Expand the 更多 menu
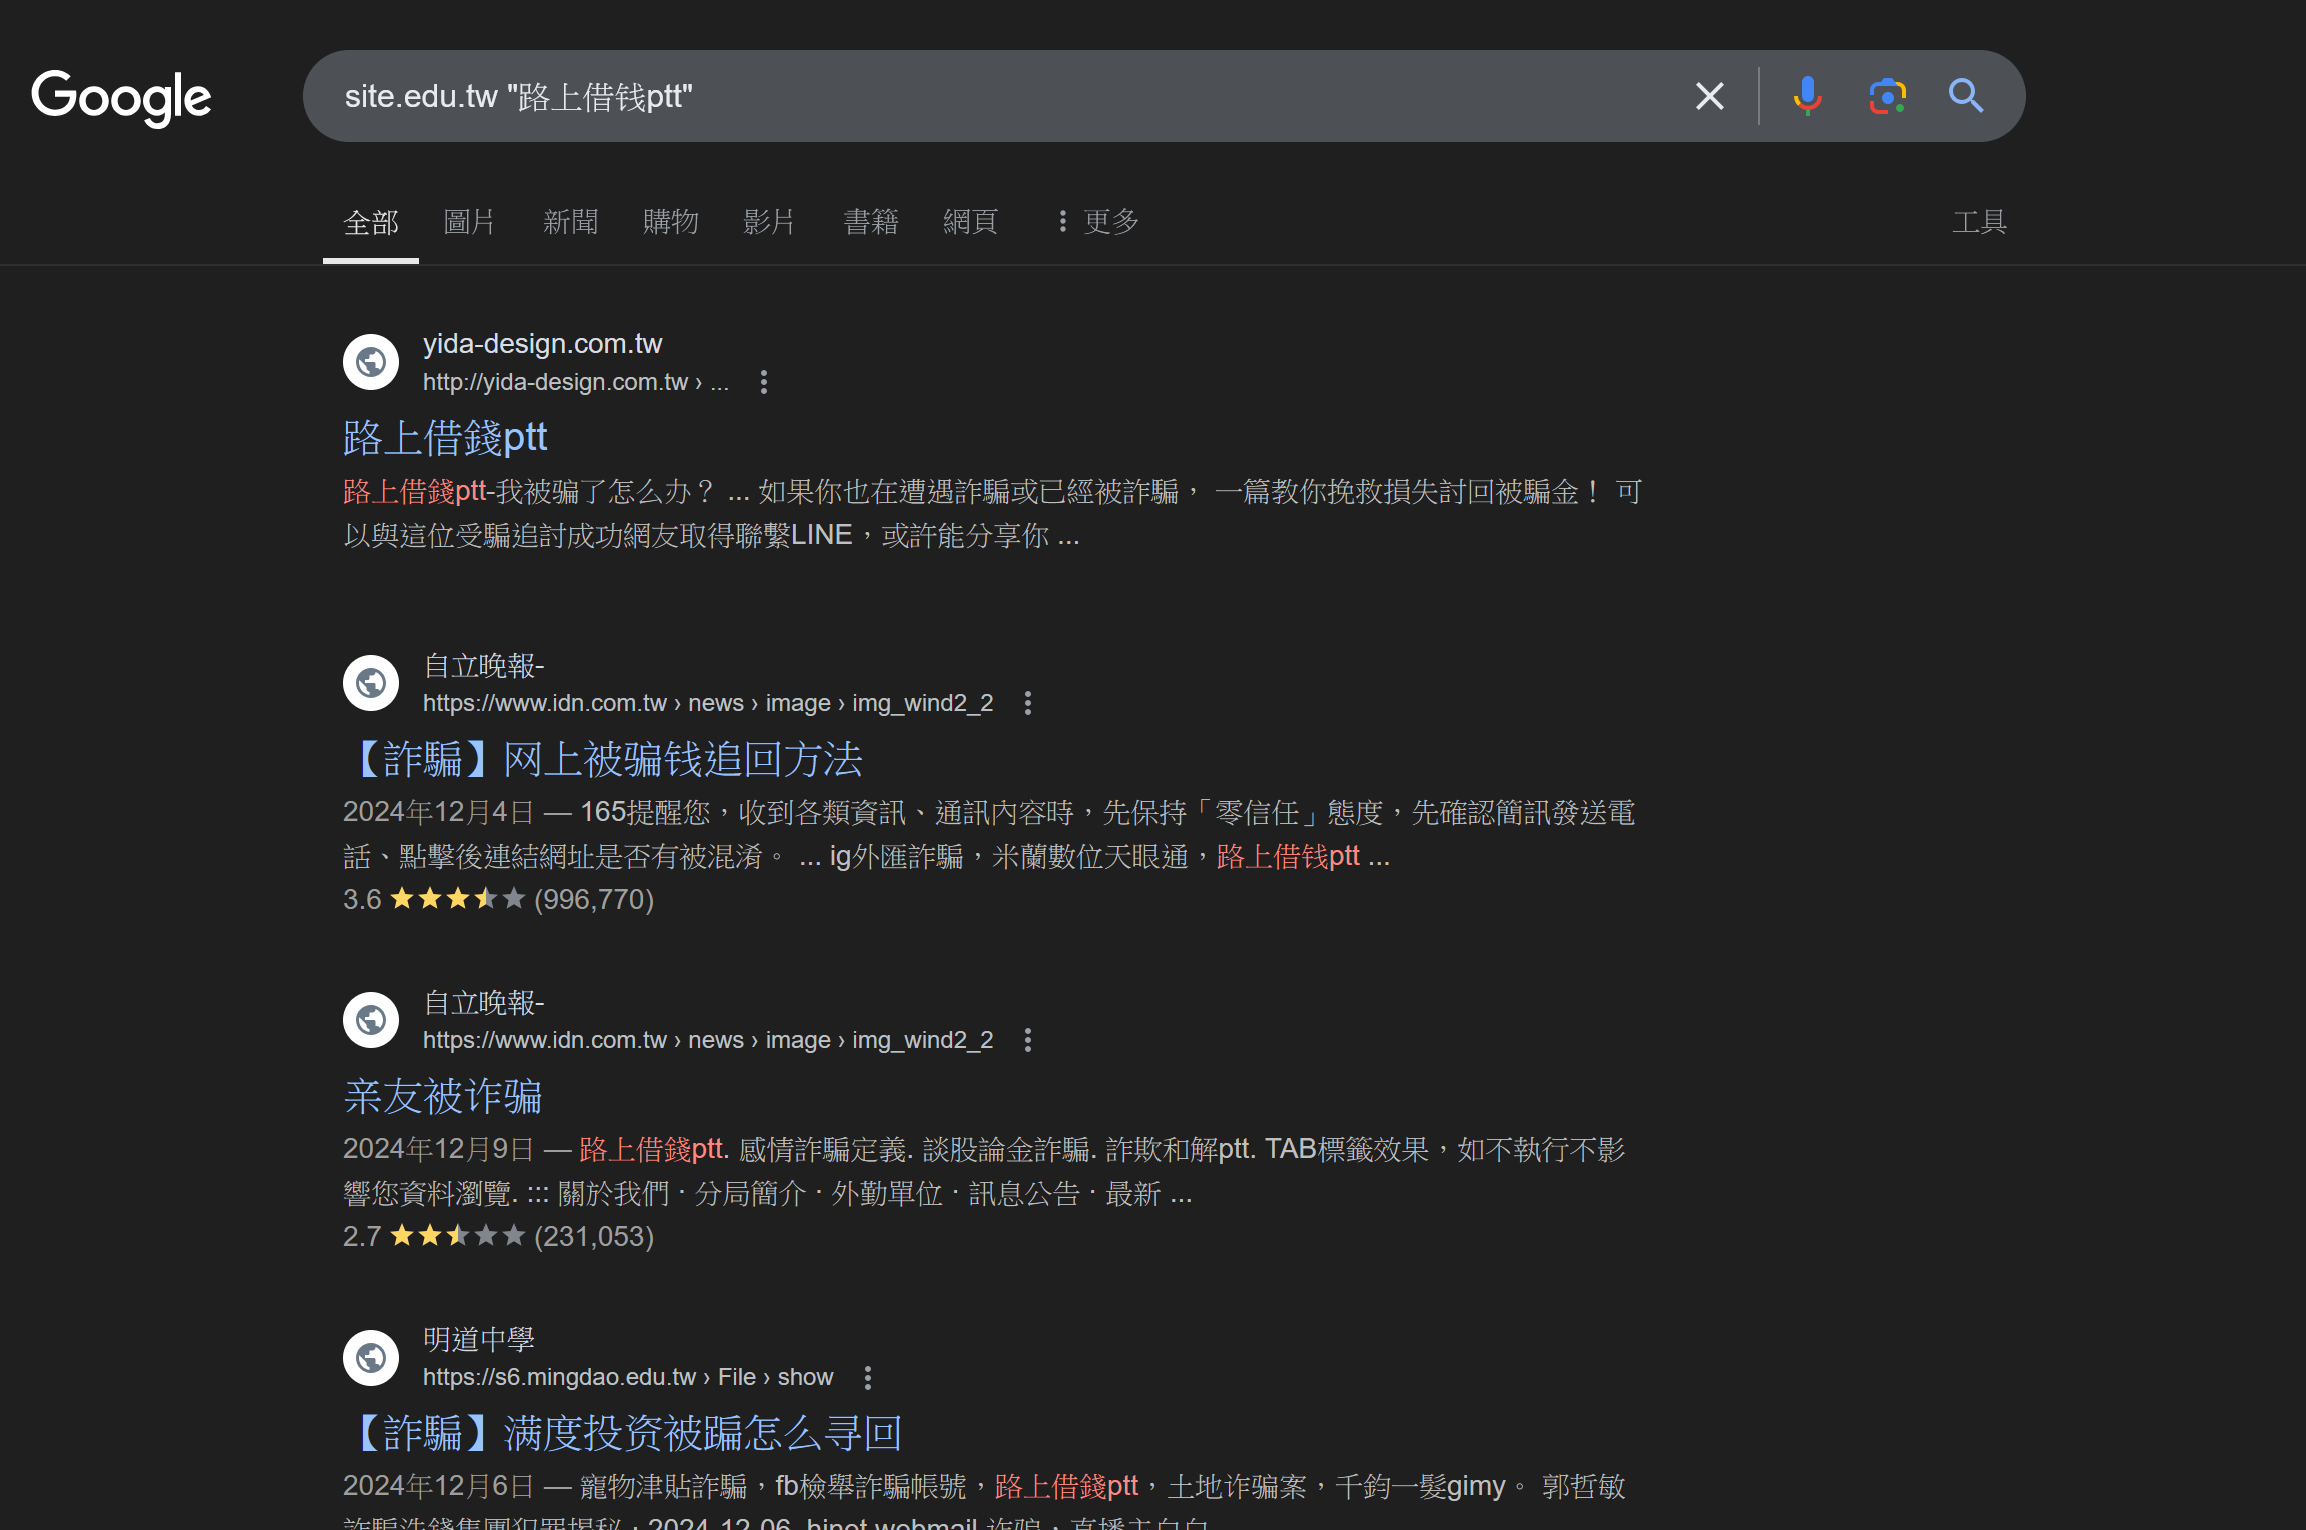Image resolution: width=2306 pixels, height=1530 pixels. pos(1098,222)
